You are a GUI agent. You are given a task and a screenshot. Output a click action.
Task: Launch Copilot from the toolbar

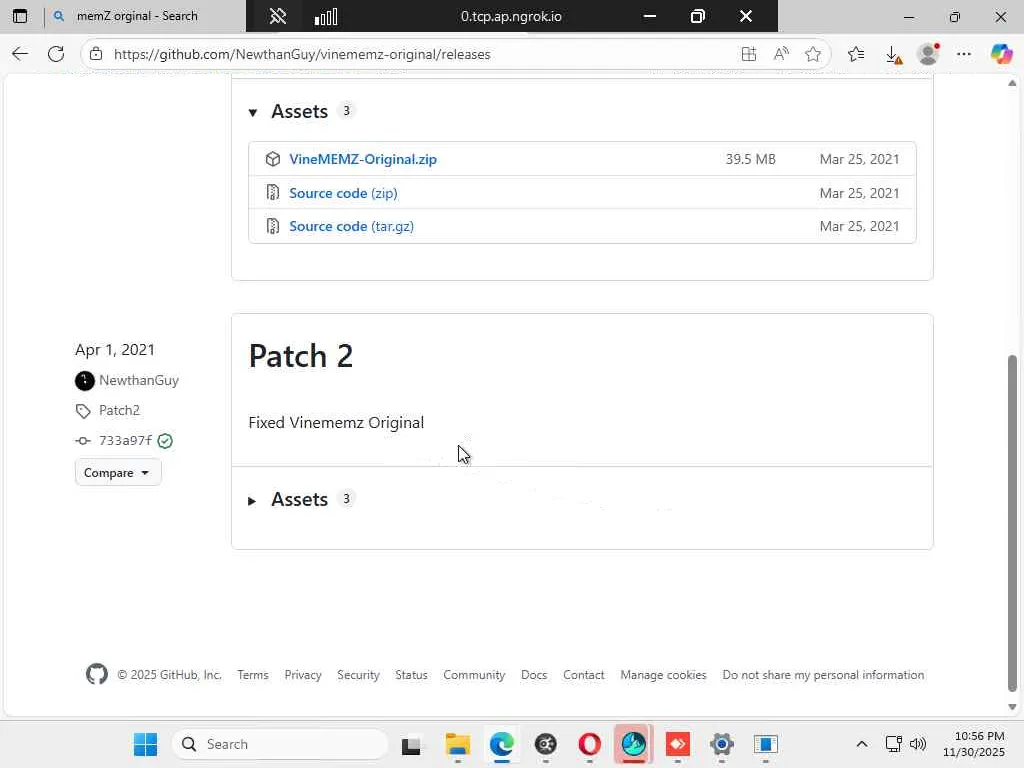pos(1001,54)
